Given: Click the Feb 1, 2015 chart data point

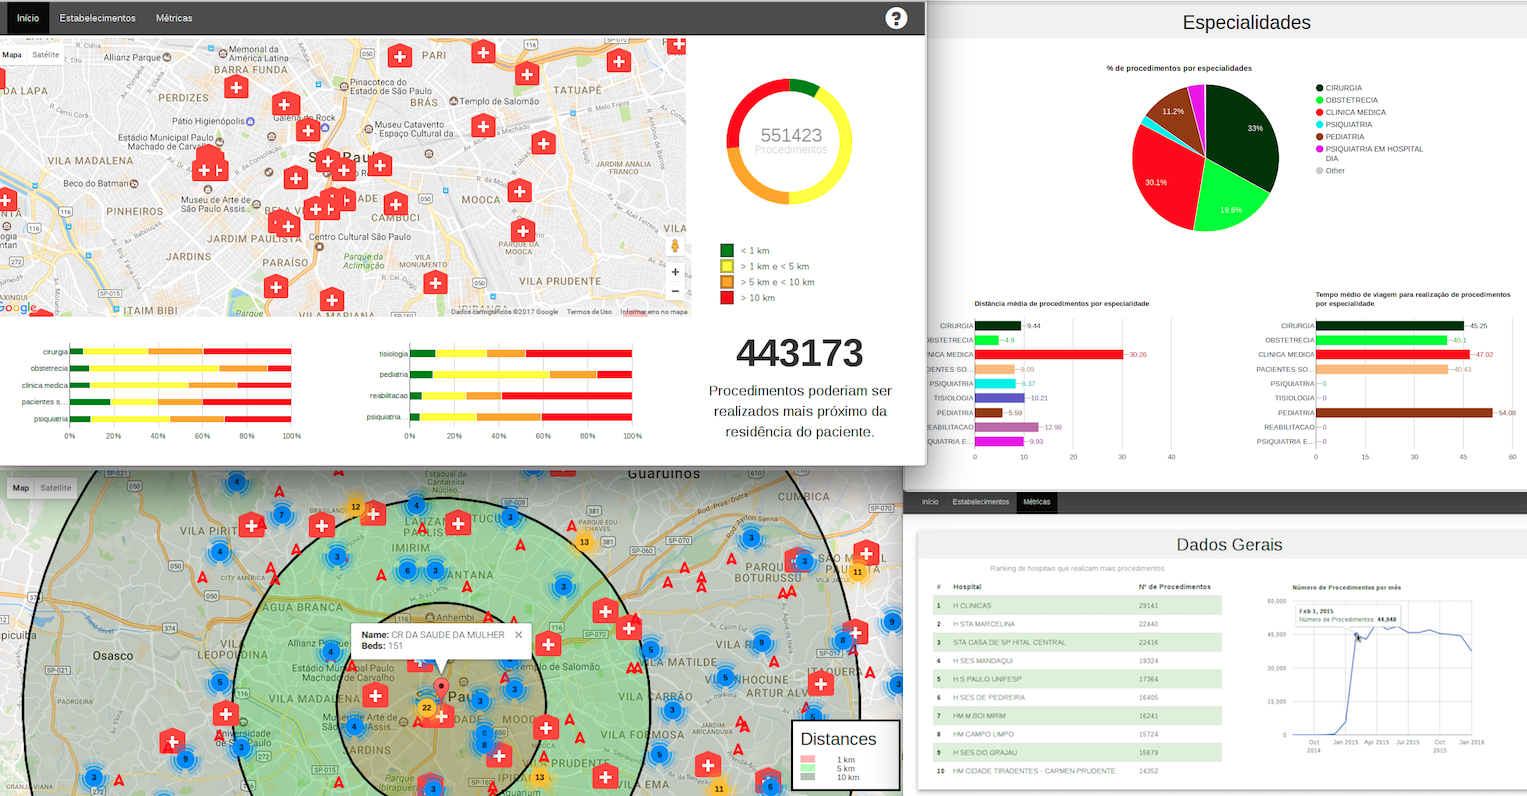Looking at the screenshot, I should coord(1358,636).
